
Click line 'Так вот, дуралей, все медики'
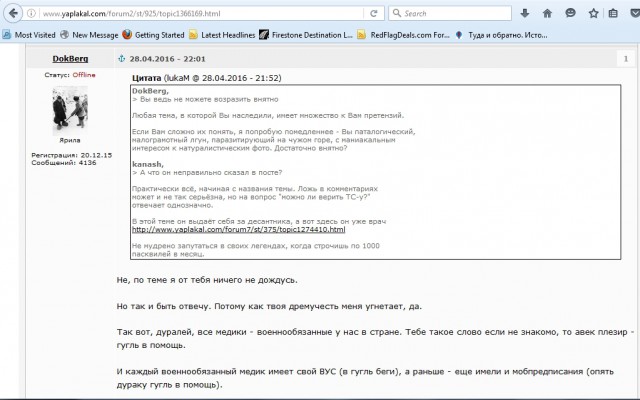[x=376, y=338]
